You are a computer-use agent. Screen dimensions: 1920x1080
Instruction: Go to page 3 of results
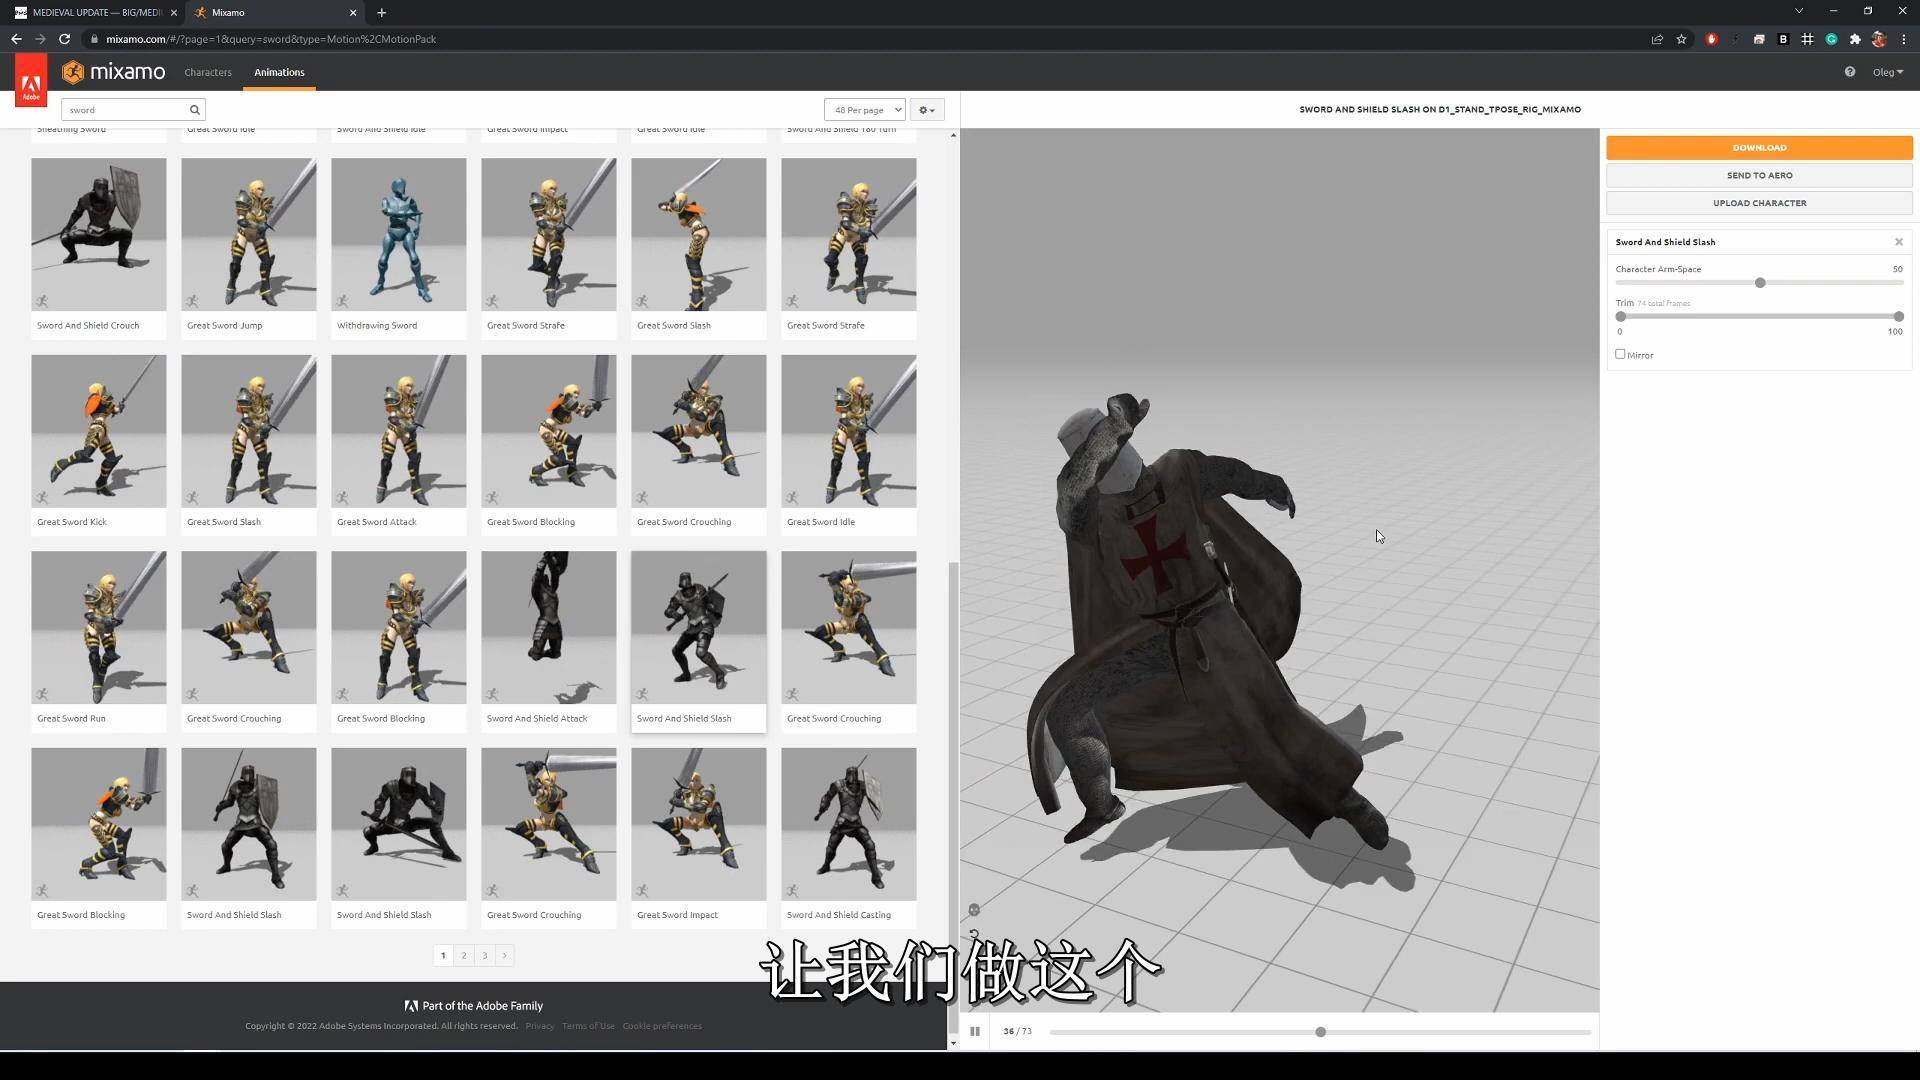485,955
